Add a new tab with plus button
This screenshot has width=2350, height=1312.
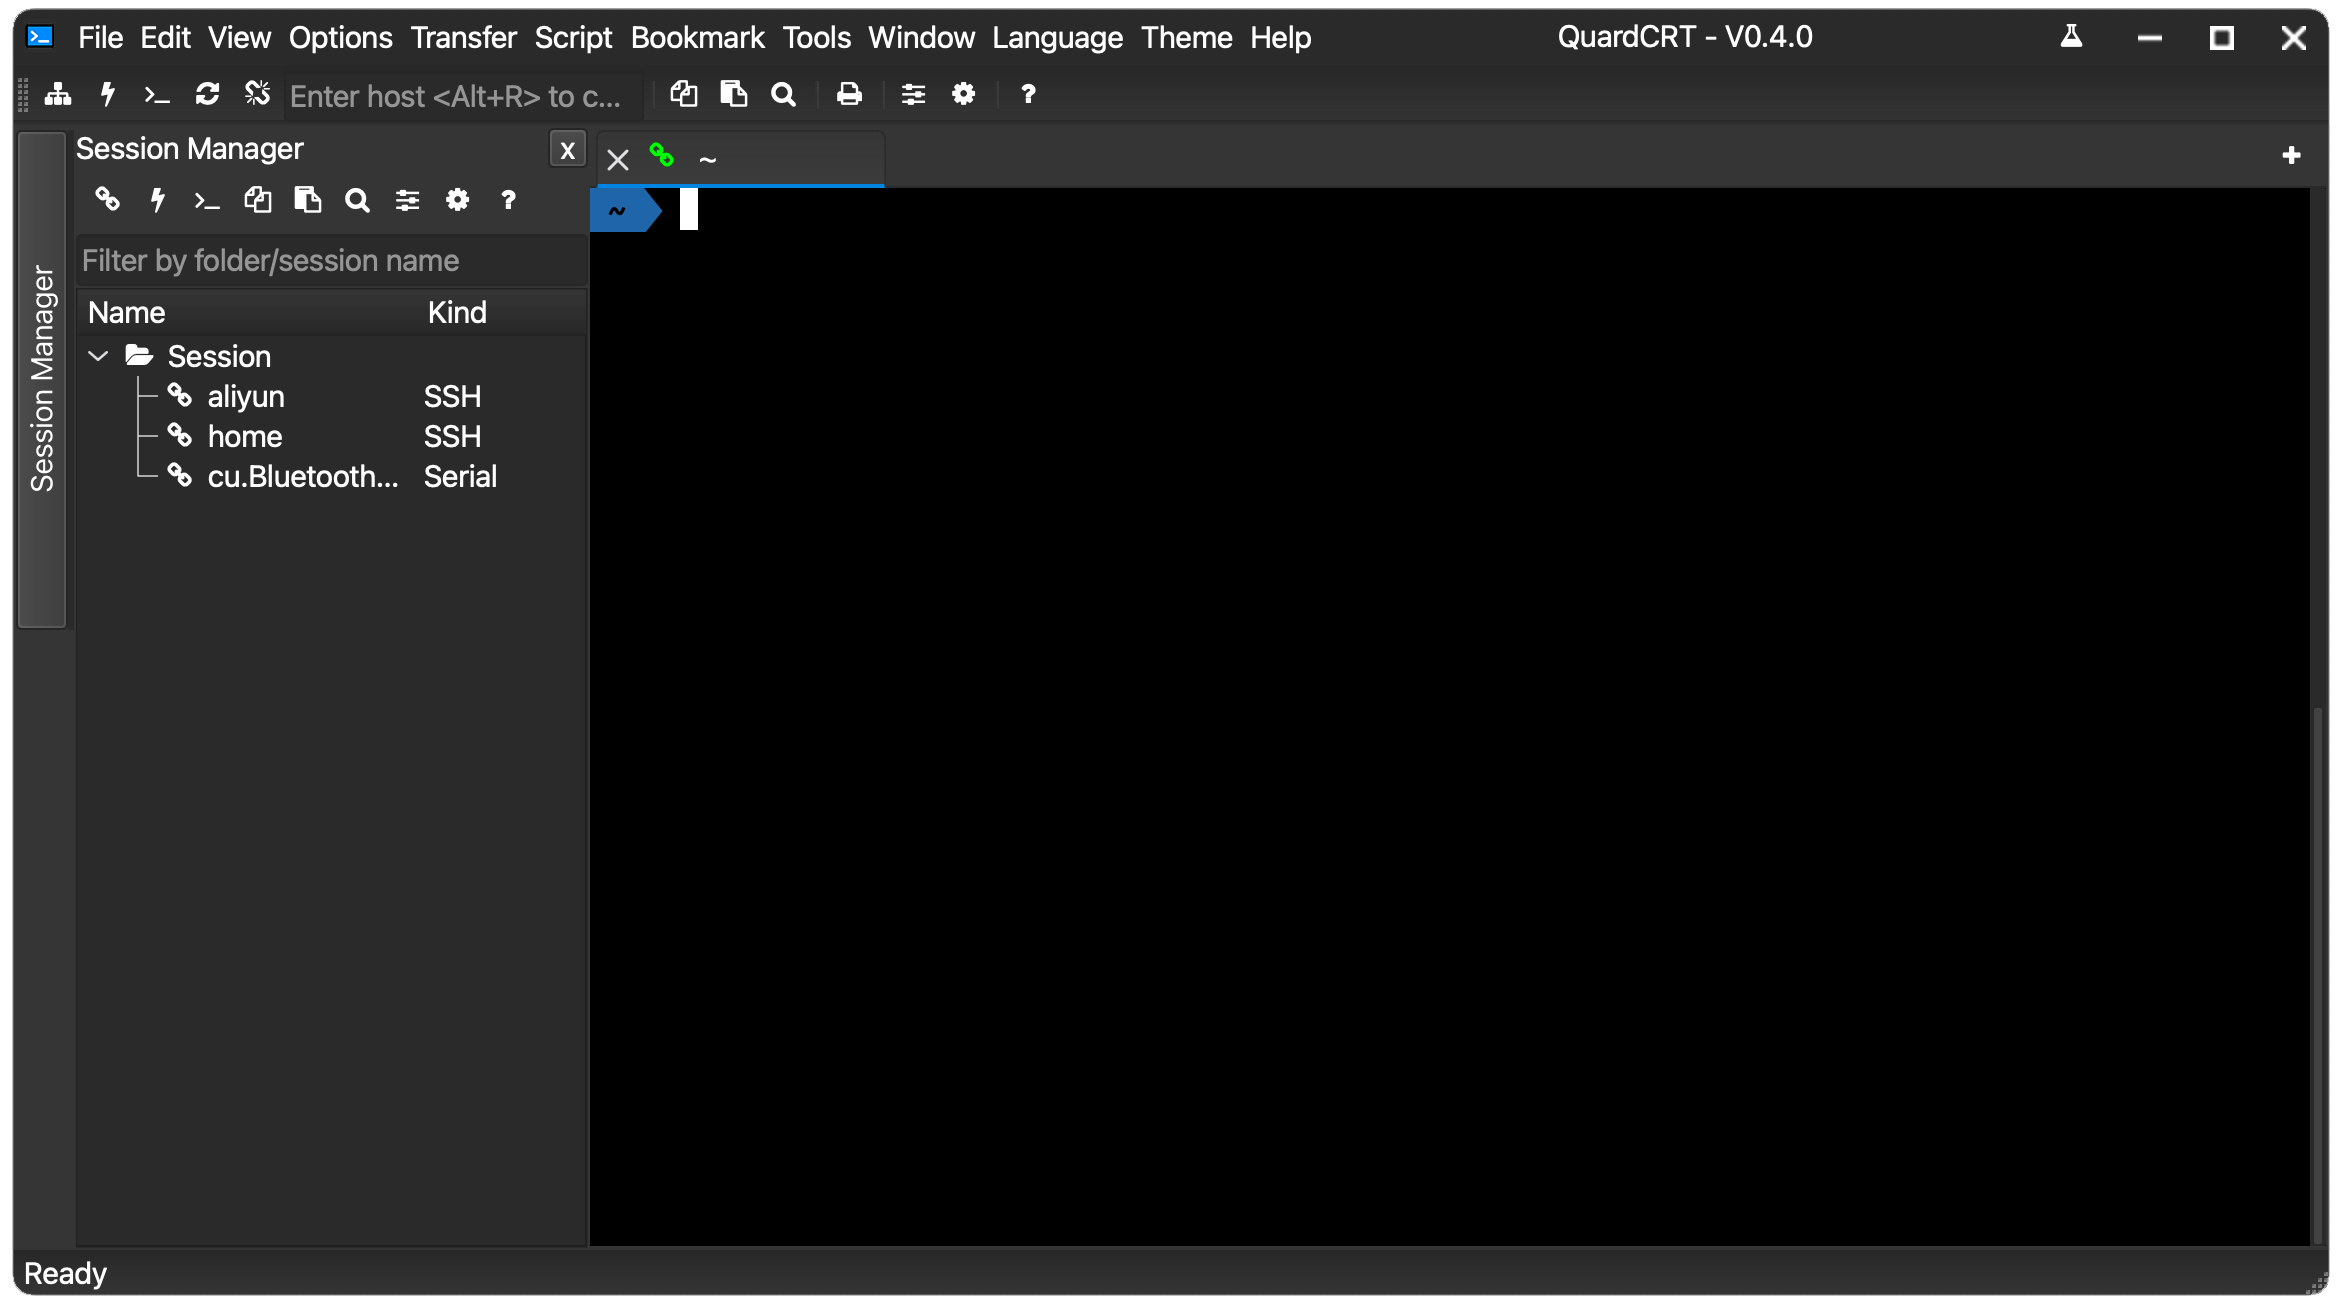point(2291,156)
